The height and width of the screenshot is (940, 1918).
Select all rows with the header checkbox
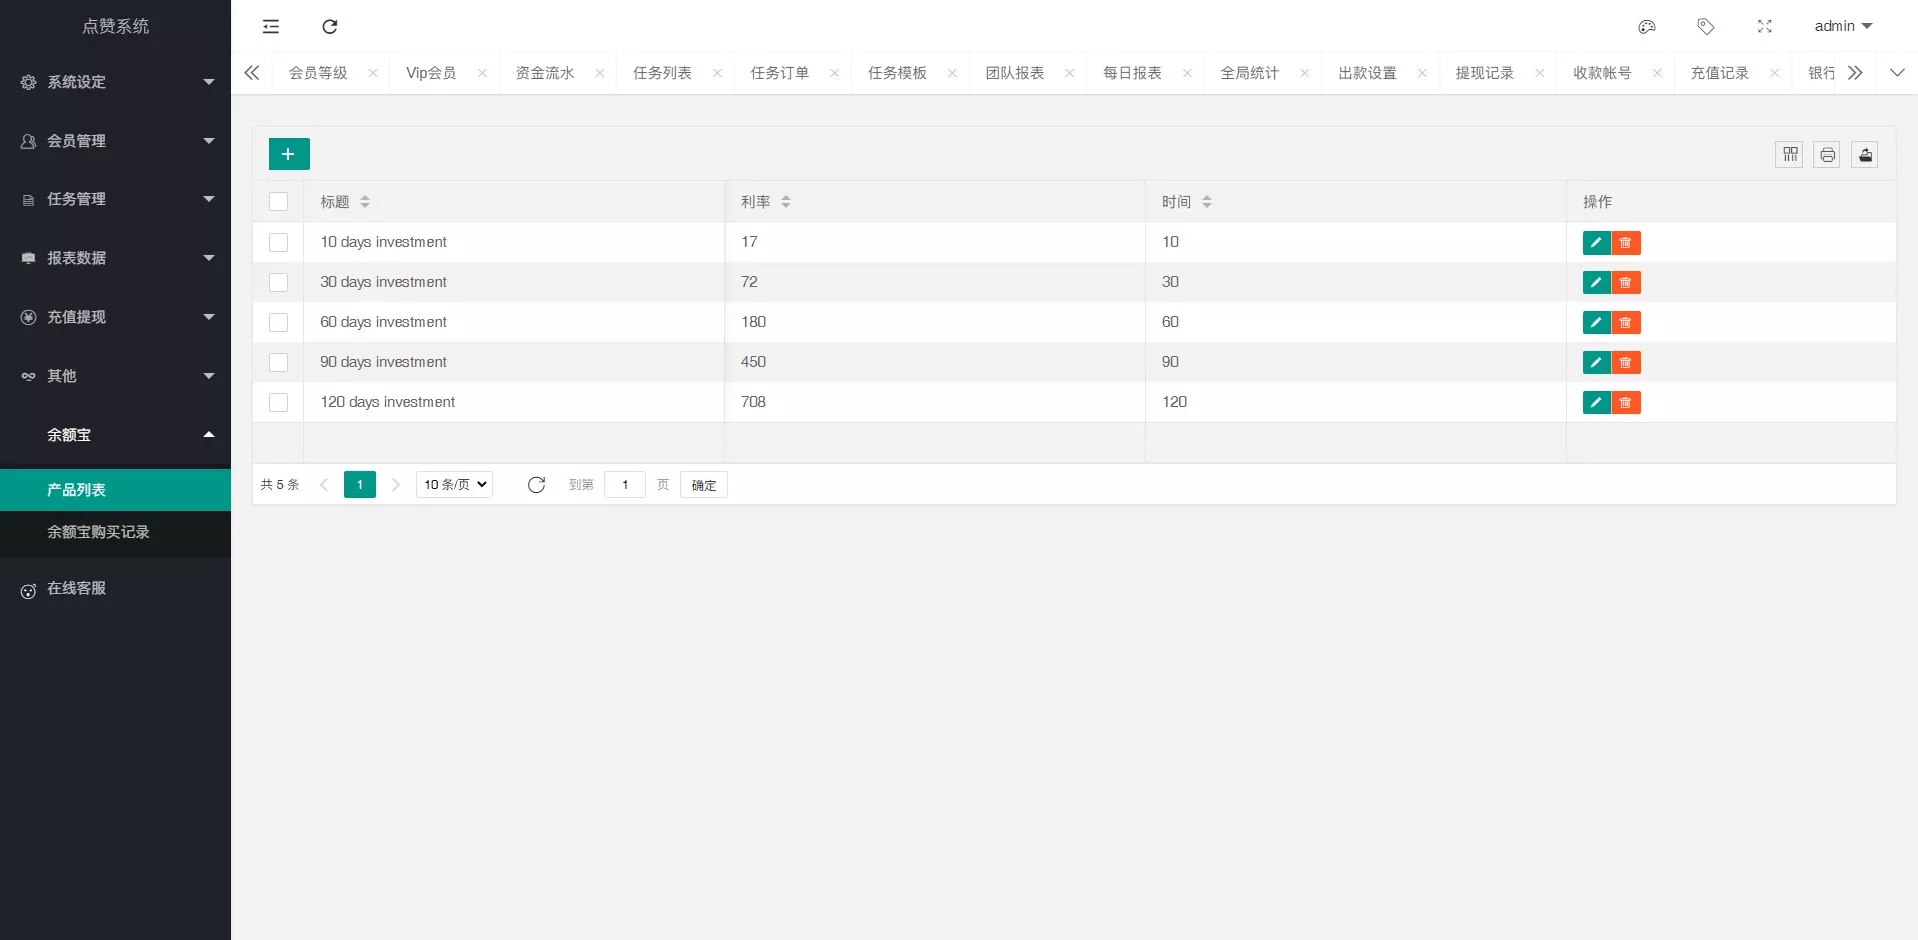tap(279, 201)
